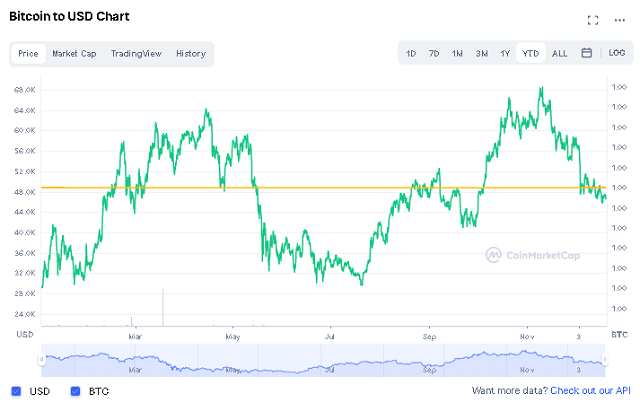Select the Price tab
The image size is (640, 411).
[28, 53]
